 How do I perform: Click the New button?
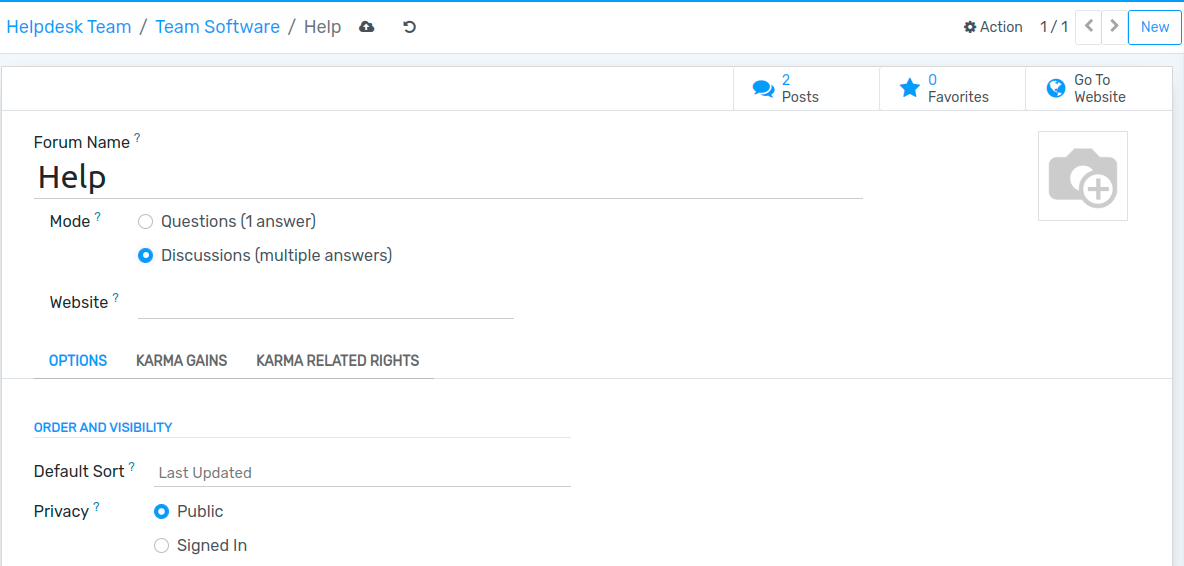[x=1155, y=27]
